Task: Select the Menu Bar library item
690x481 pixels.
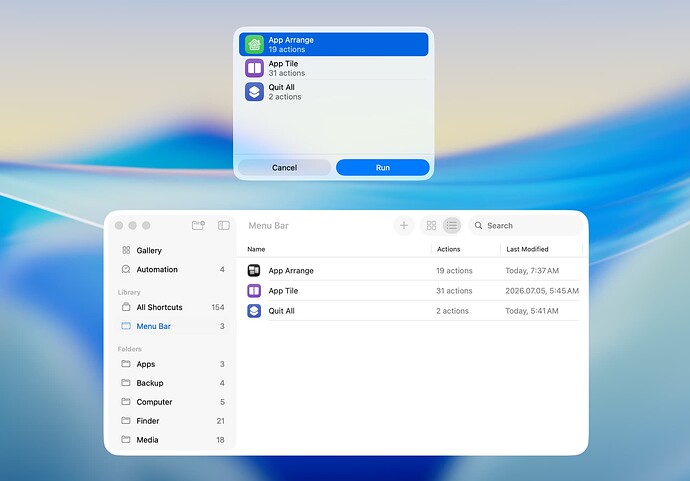Action: [x=172, y=326]
